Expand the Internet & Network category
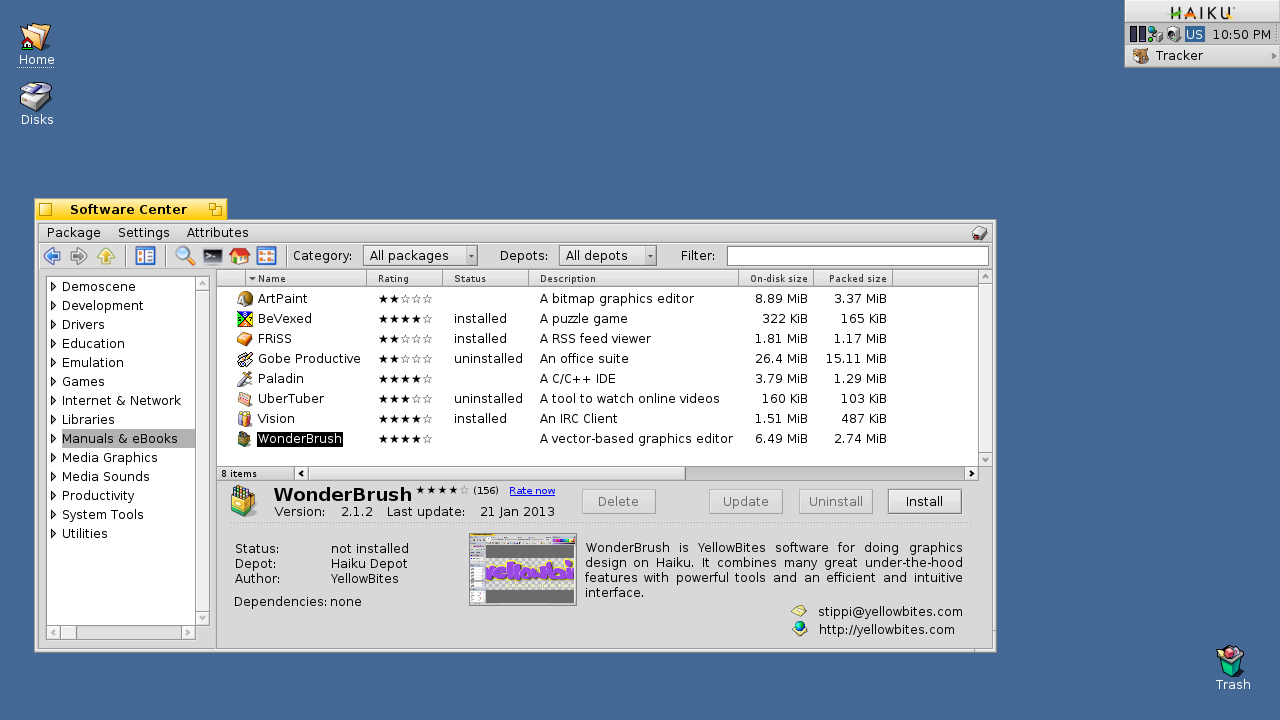1280x720 pixels. pyautogui.click(x=54, y=401)
